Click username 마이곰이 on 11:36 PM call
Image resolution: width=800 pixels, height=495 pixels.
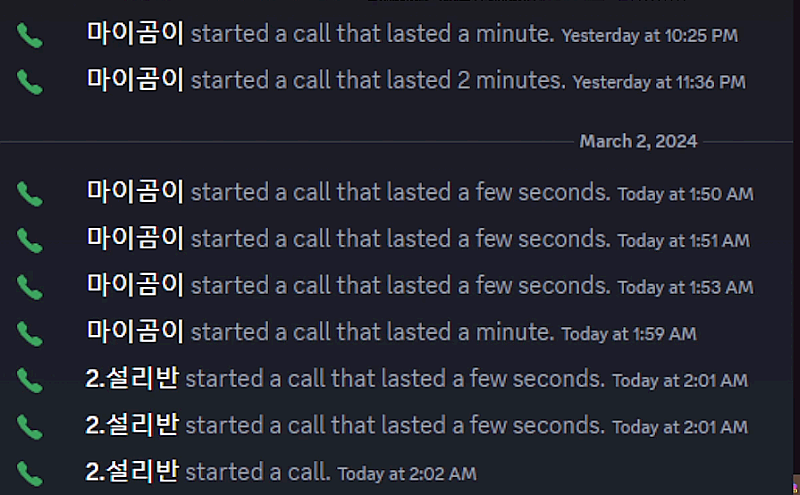(135, 80)
